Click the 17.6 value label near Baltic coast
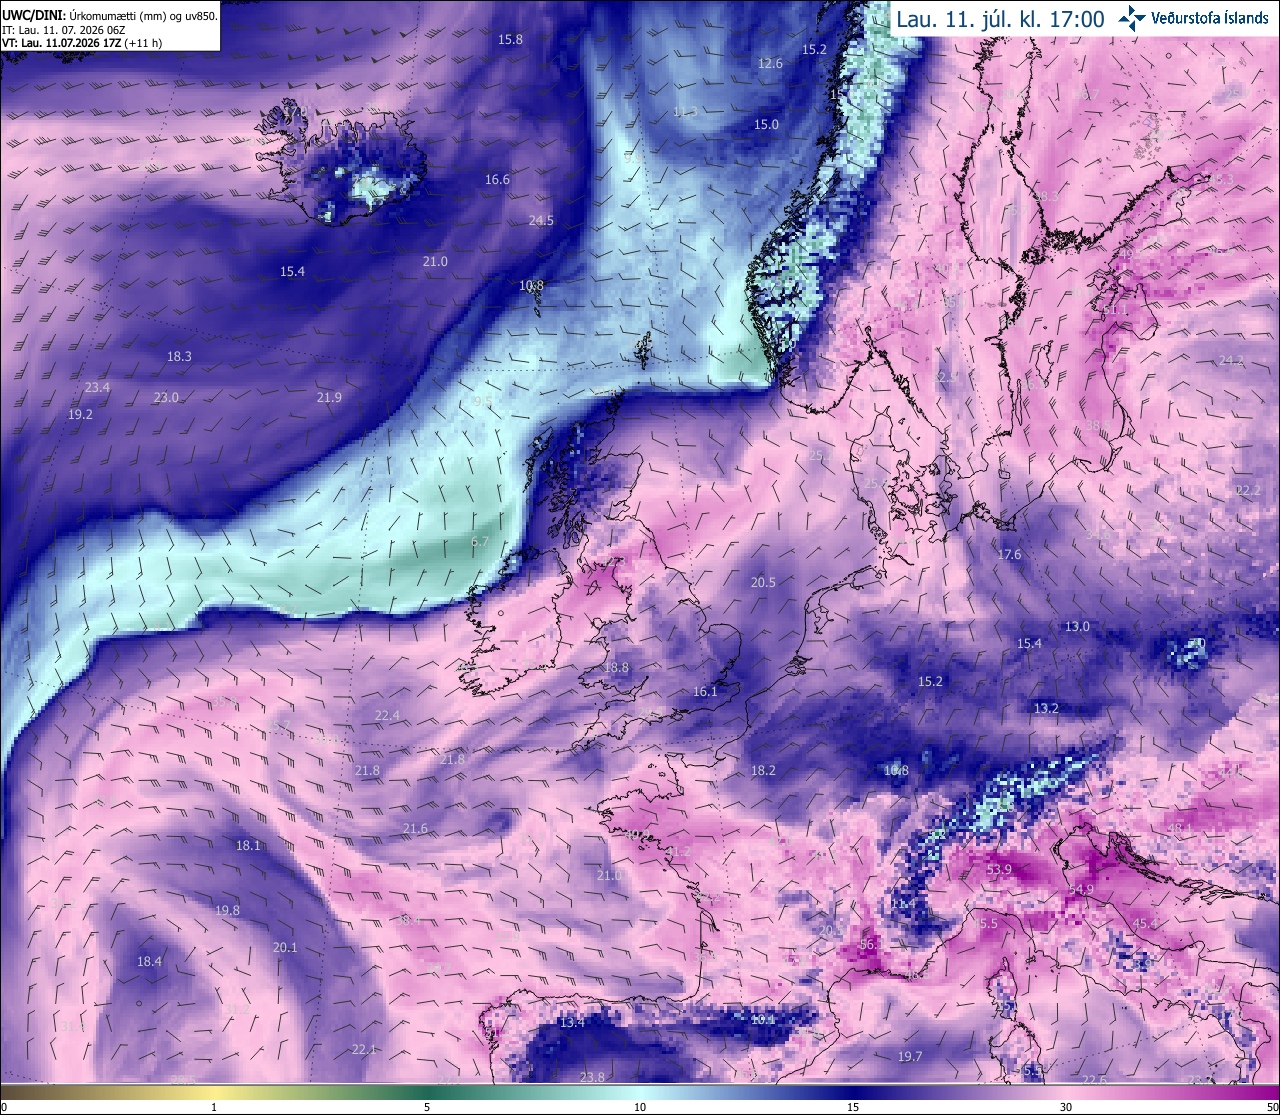 [1009, 554]
